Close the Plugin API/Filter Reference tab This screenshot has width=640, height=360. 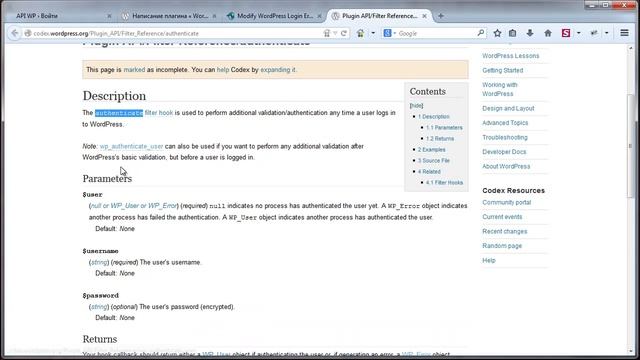[x=424, y=16]
